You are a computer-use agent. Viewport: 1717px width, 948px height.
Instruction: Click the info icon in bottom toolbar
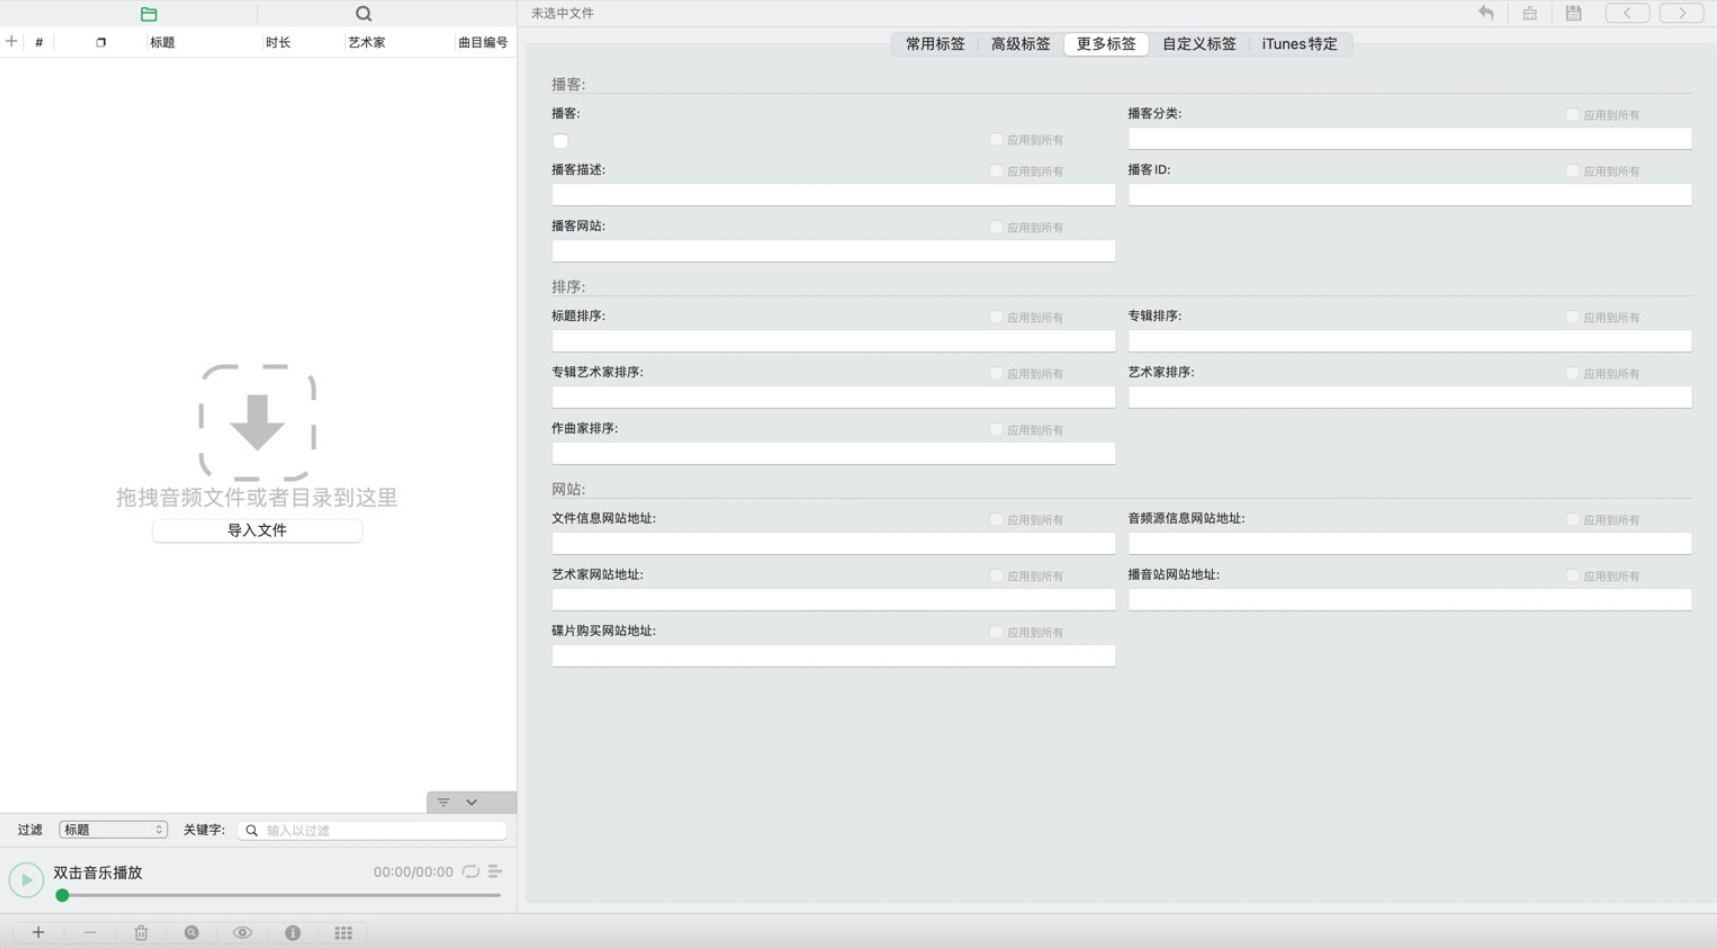[x=293, y=932]
